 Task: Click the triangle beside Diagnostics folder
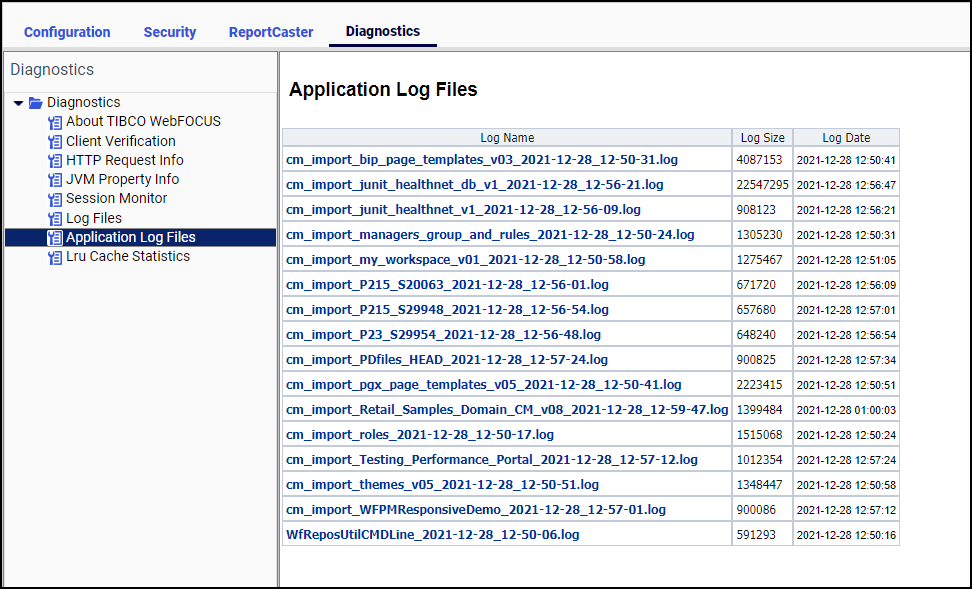coord(18,102)
